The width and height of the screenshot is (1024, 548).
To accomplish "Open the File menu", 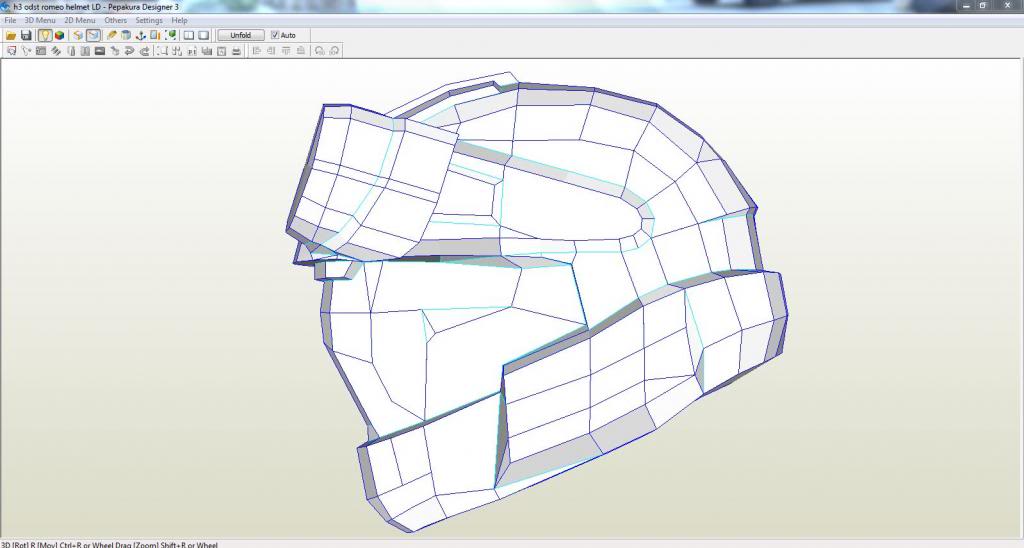I will tap(10, 20).
